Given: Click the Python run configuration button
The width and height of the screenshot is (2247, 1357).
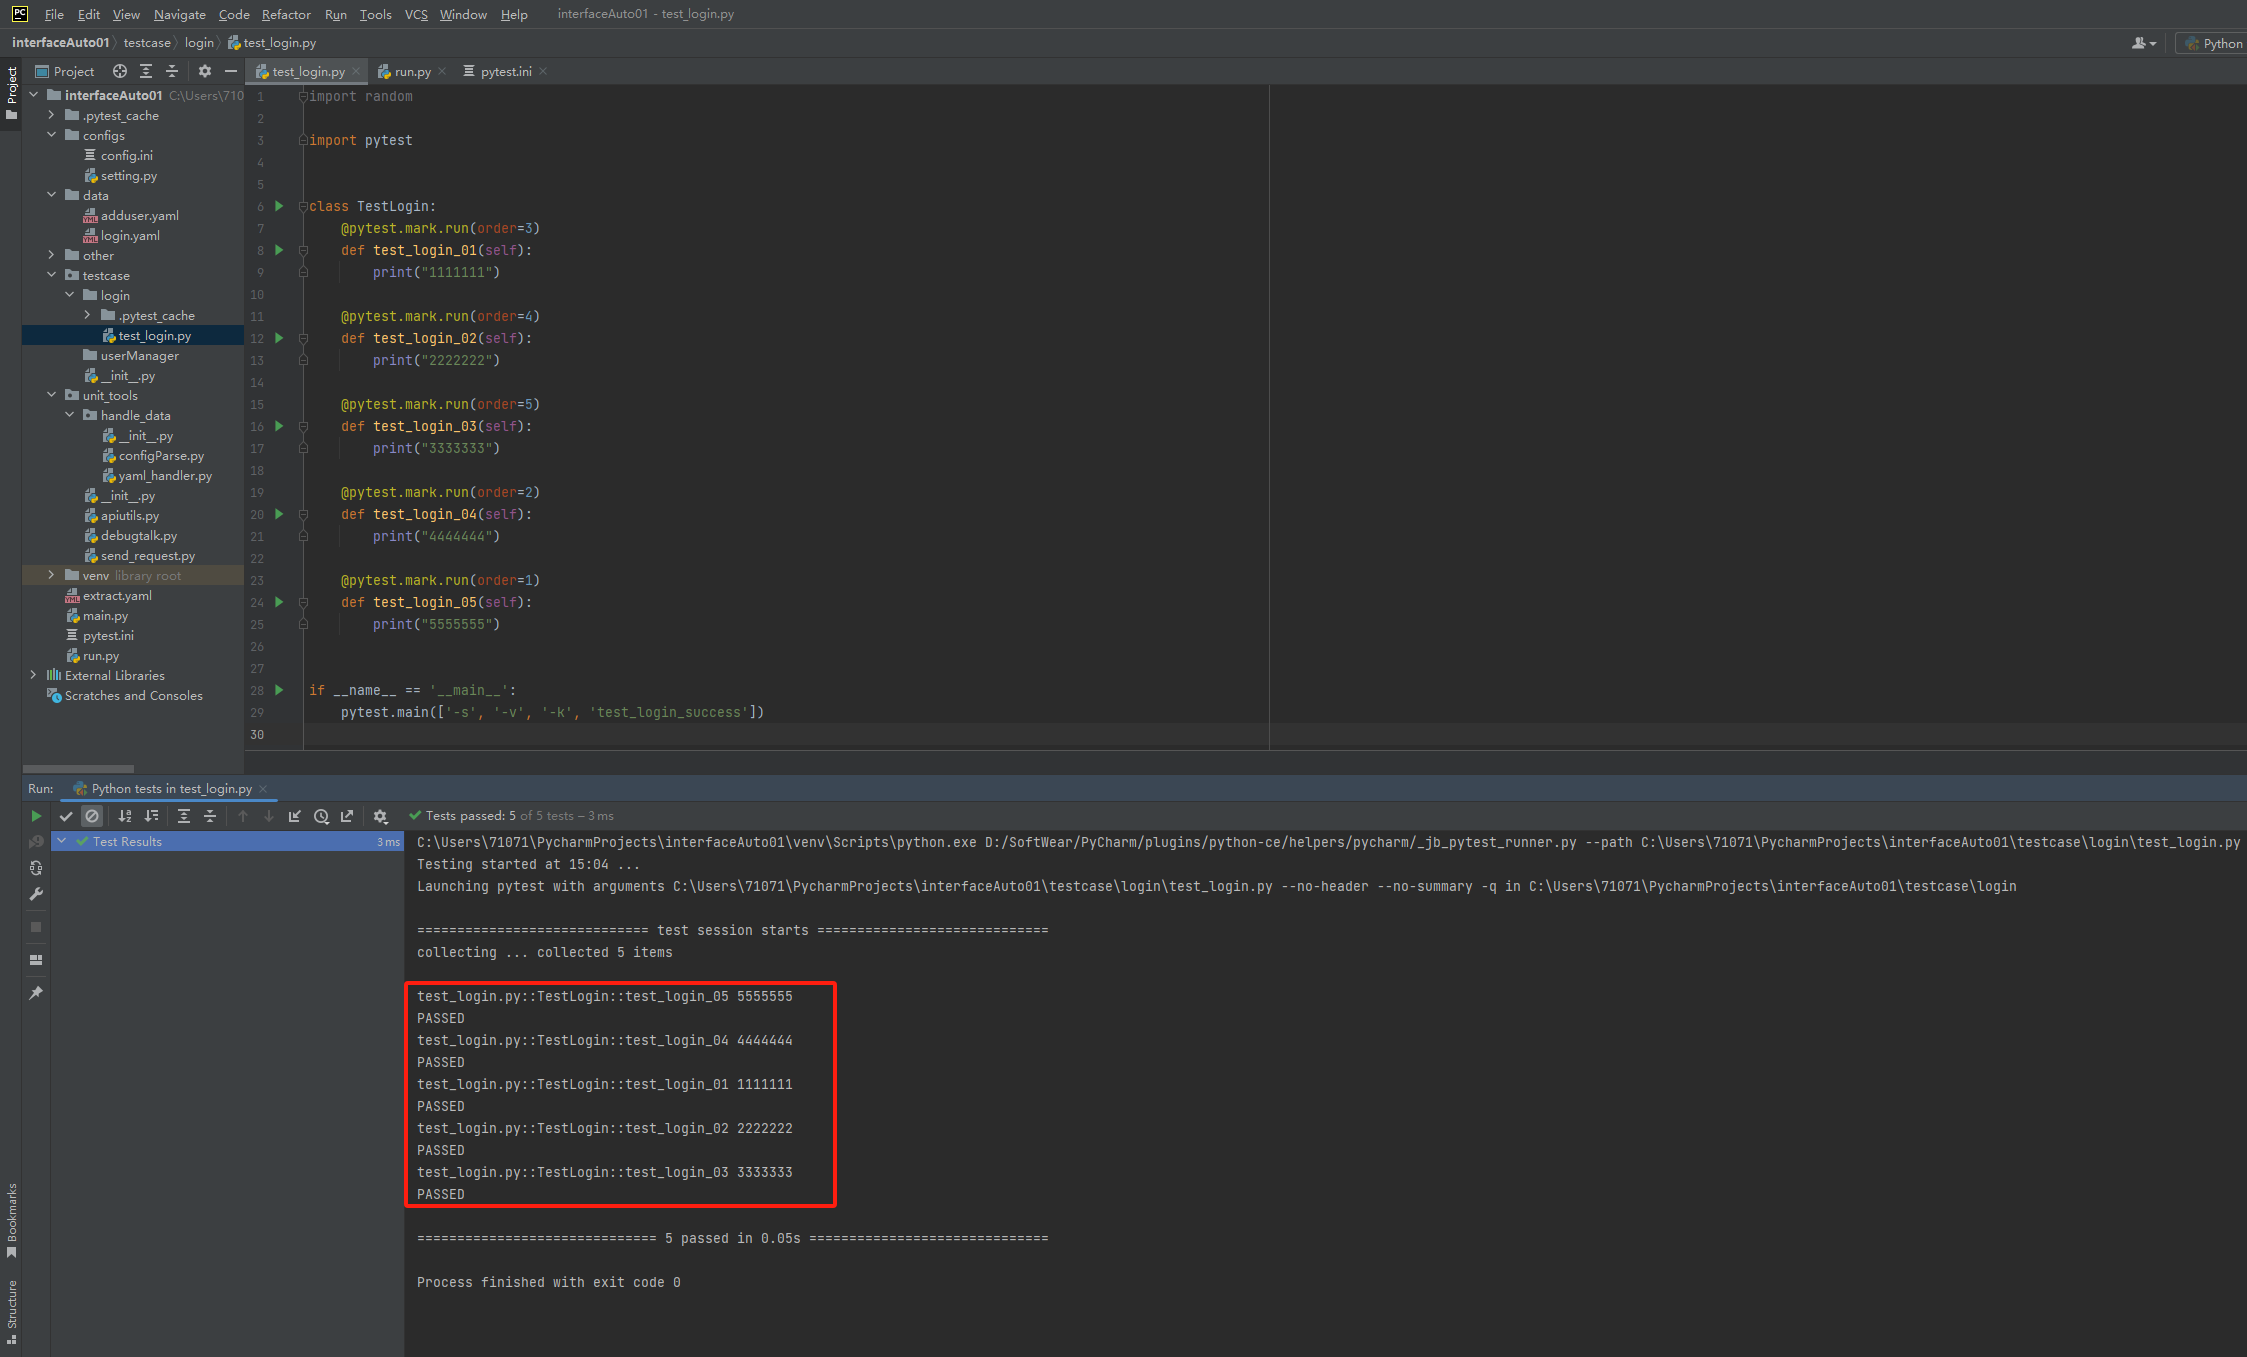Looking at the screenshot, I should pos(2213,43).
